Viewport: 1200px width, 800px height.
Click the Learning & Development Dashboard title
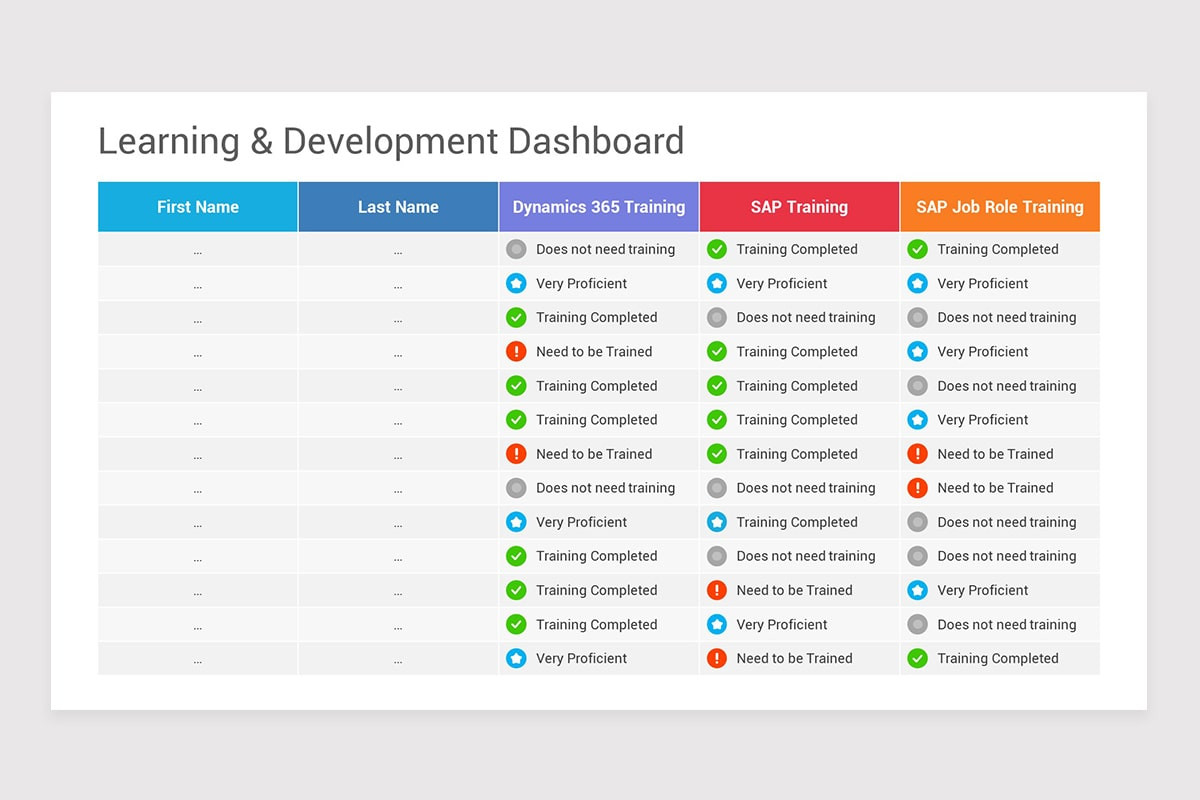point(391,141)
